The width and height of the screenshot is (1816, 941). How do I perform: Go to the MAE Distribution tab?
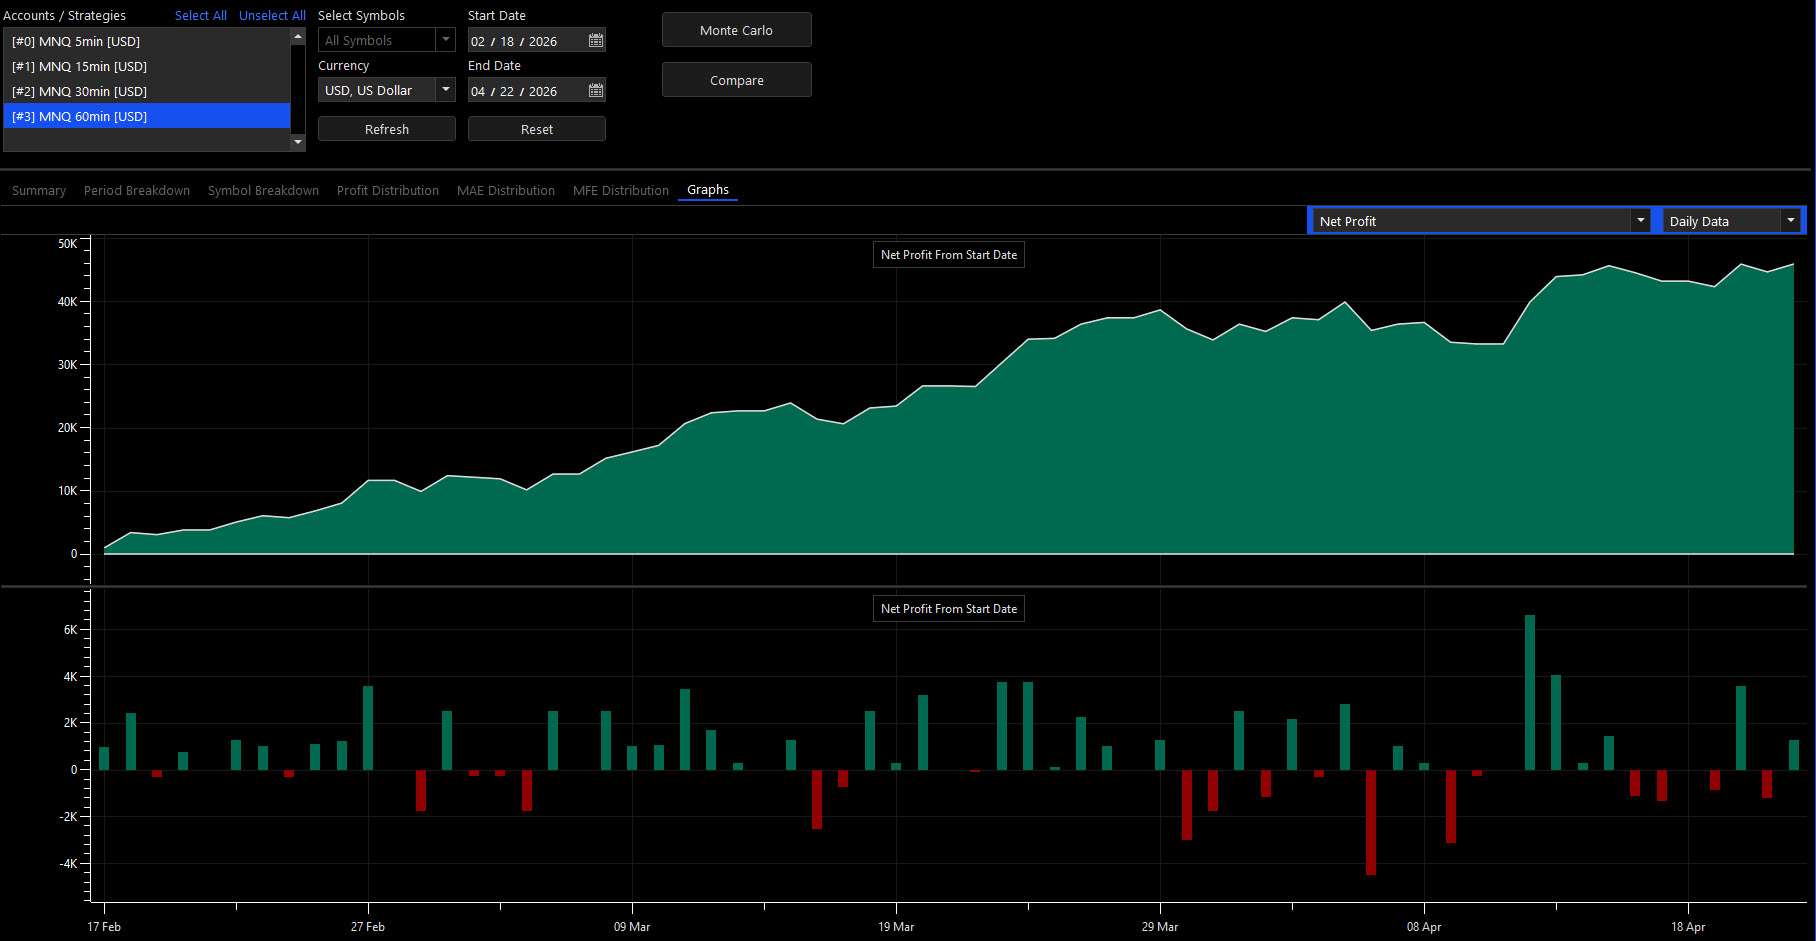point(506,190)
